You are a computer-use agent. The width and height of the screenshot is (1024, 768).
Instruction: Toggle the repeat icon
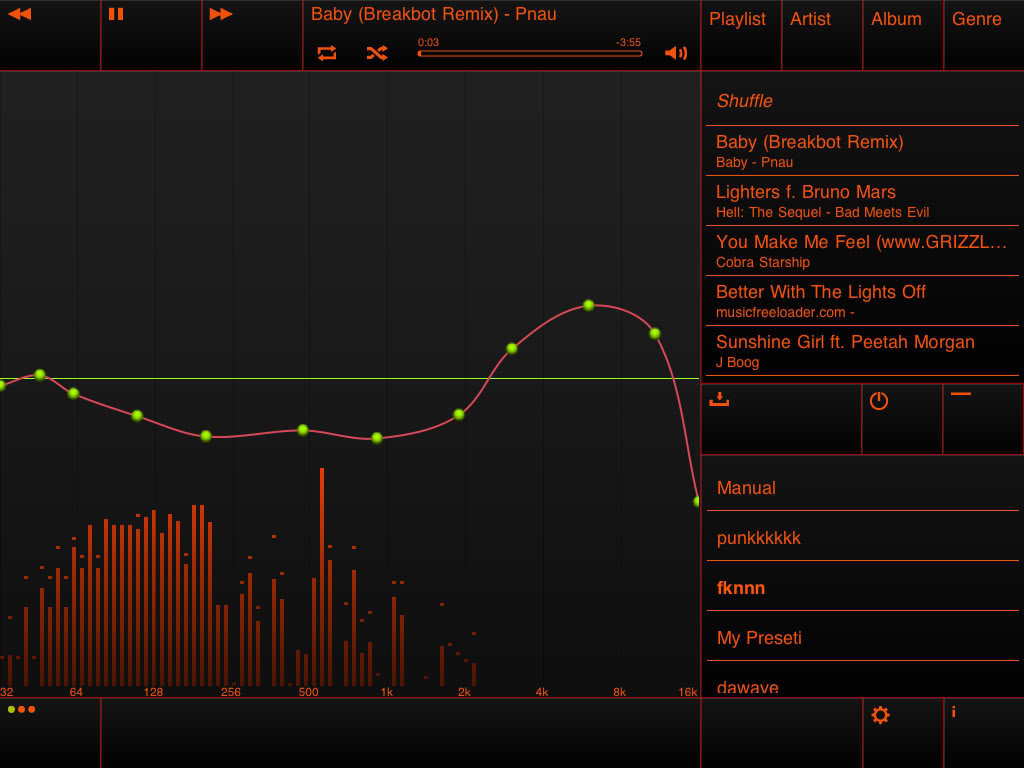(327, 53)
